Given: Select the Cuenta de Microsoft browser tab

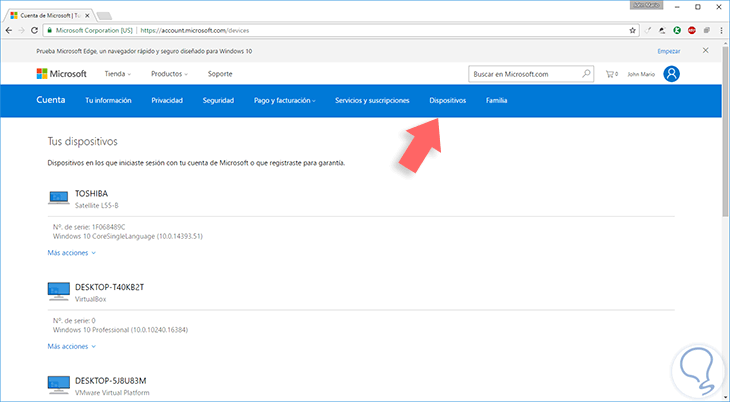Looking at the screenshot, I should click(48, 15).
